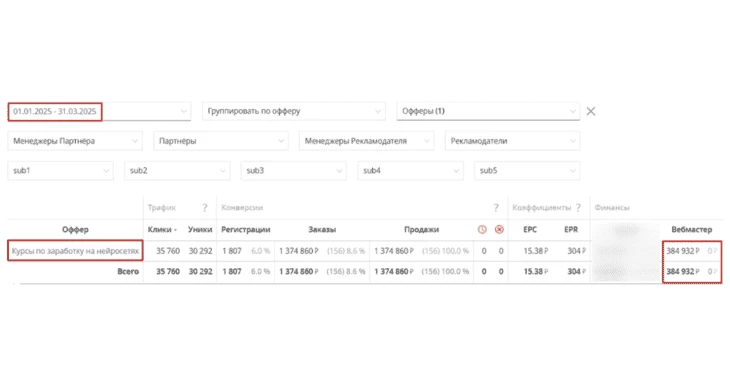Image resolution: width=730 pixels, height=382 pixels.
Task: Expand the sub5 filter
Action: click(527, 171)
